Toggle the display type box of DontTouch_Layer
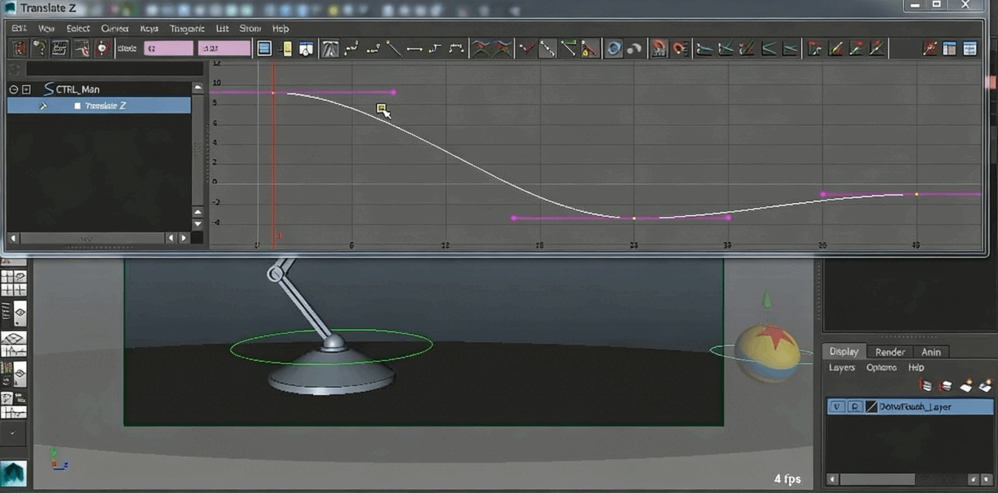Viewport: 998px width, 493px height. pyautogui.click(x=854, y=407)
